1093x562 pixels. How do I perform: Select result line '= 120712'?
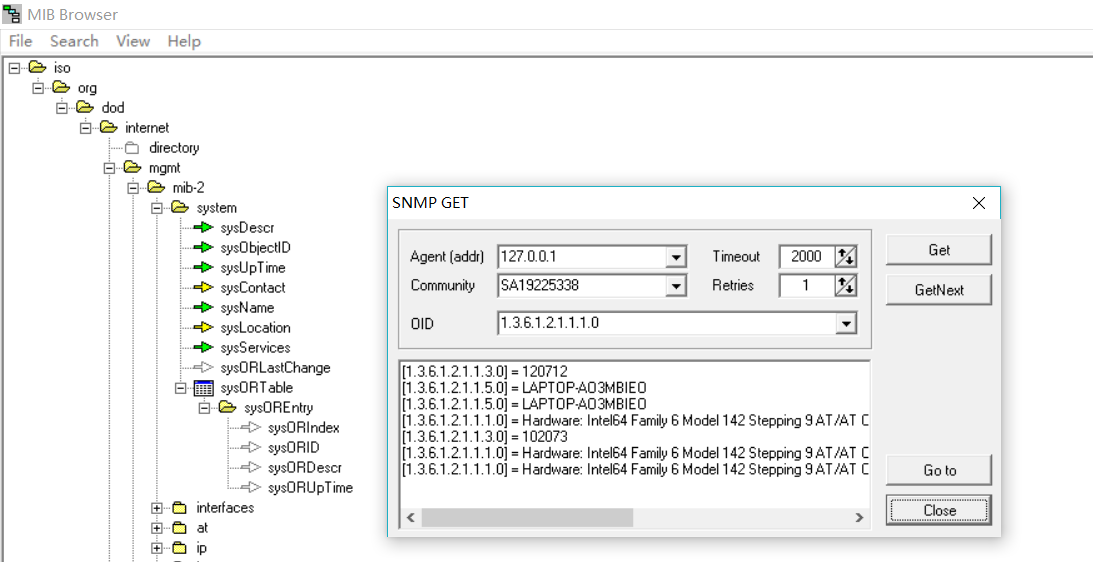tap(485, 371)
